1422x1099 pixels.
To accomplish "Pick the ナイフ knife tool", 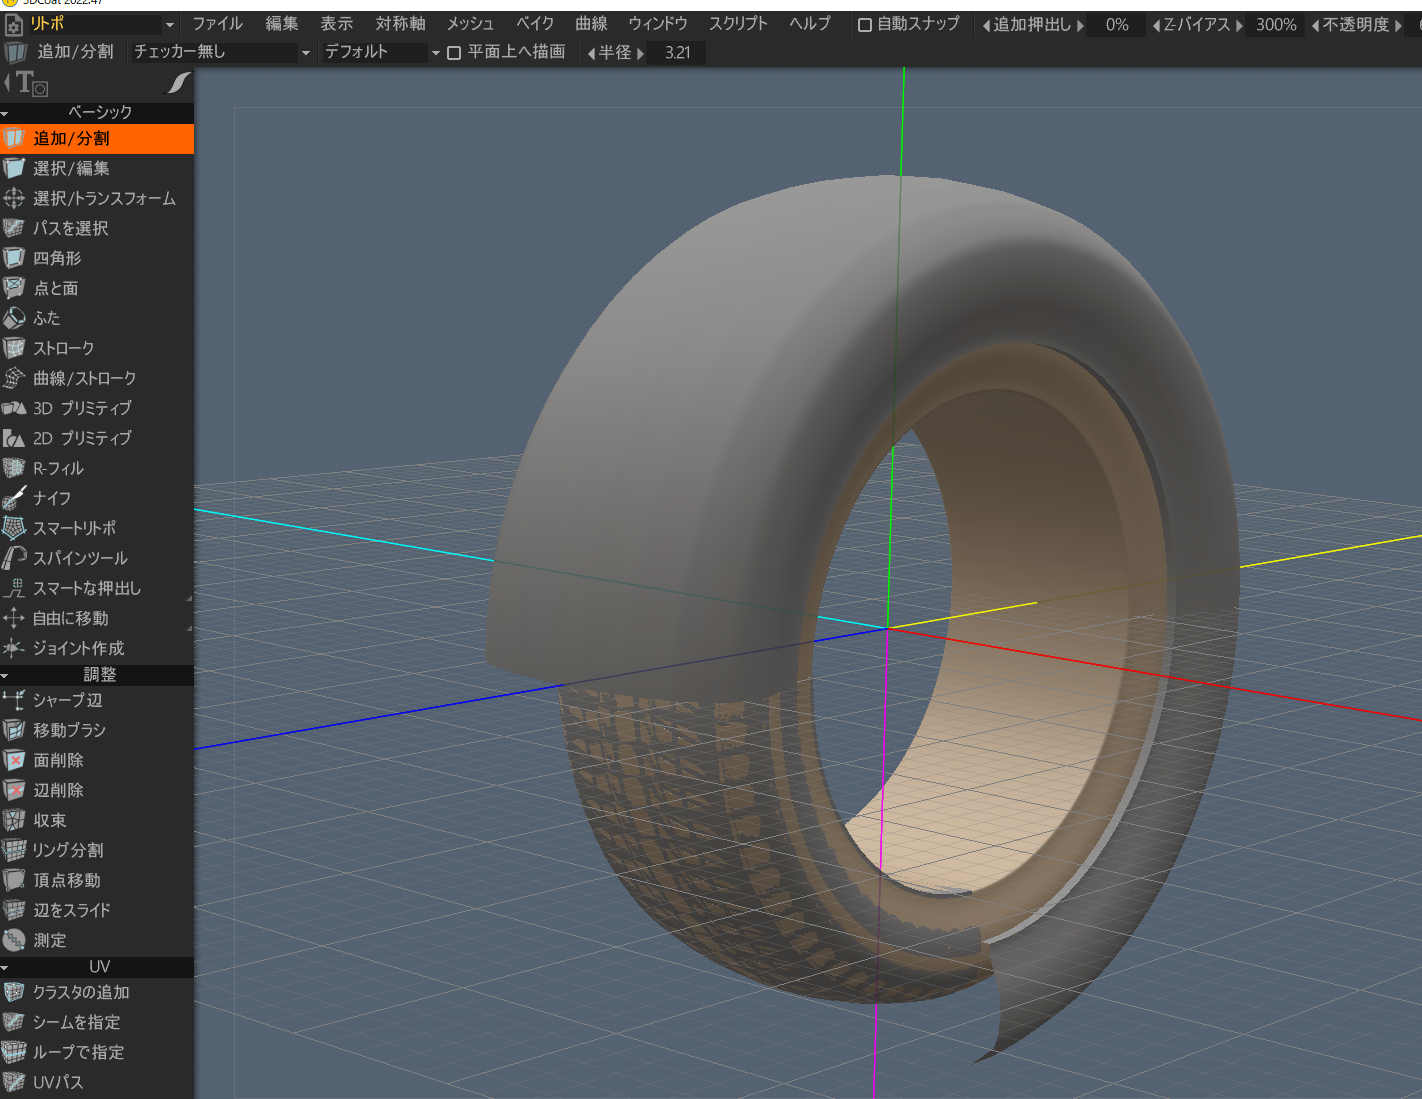I will (x=97, y=498).
